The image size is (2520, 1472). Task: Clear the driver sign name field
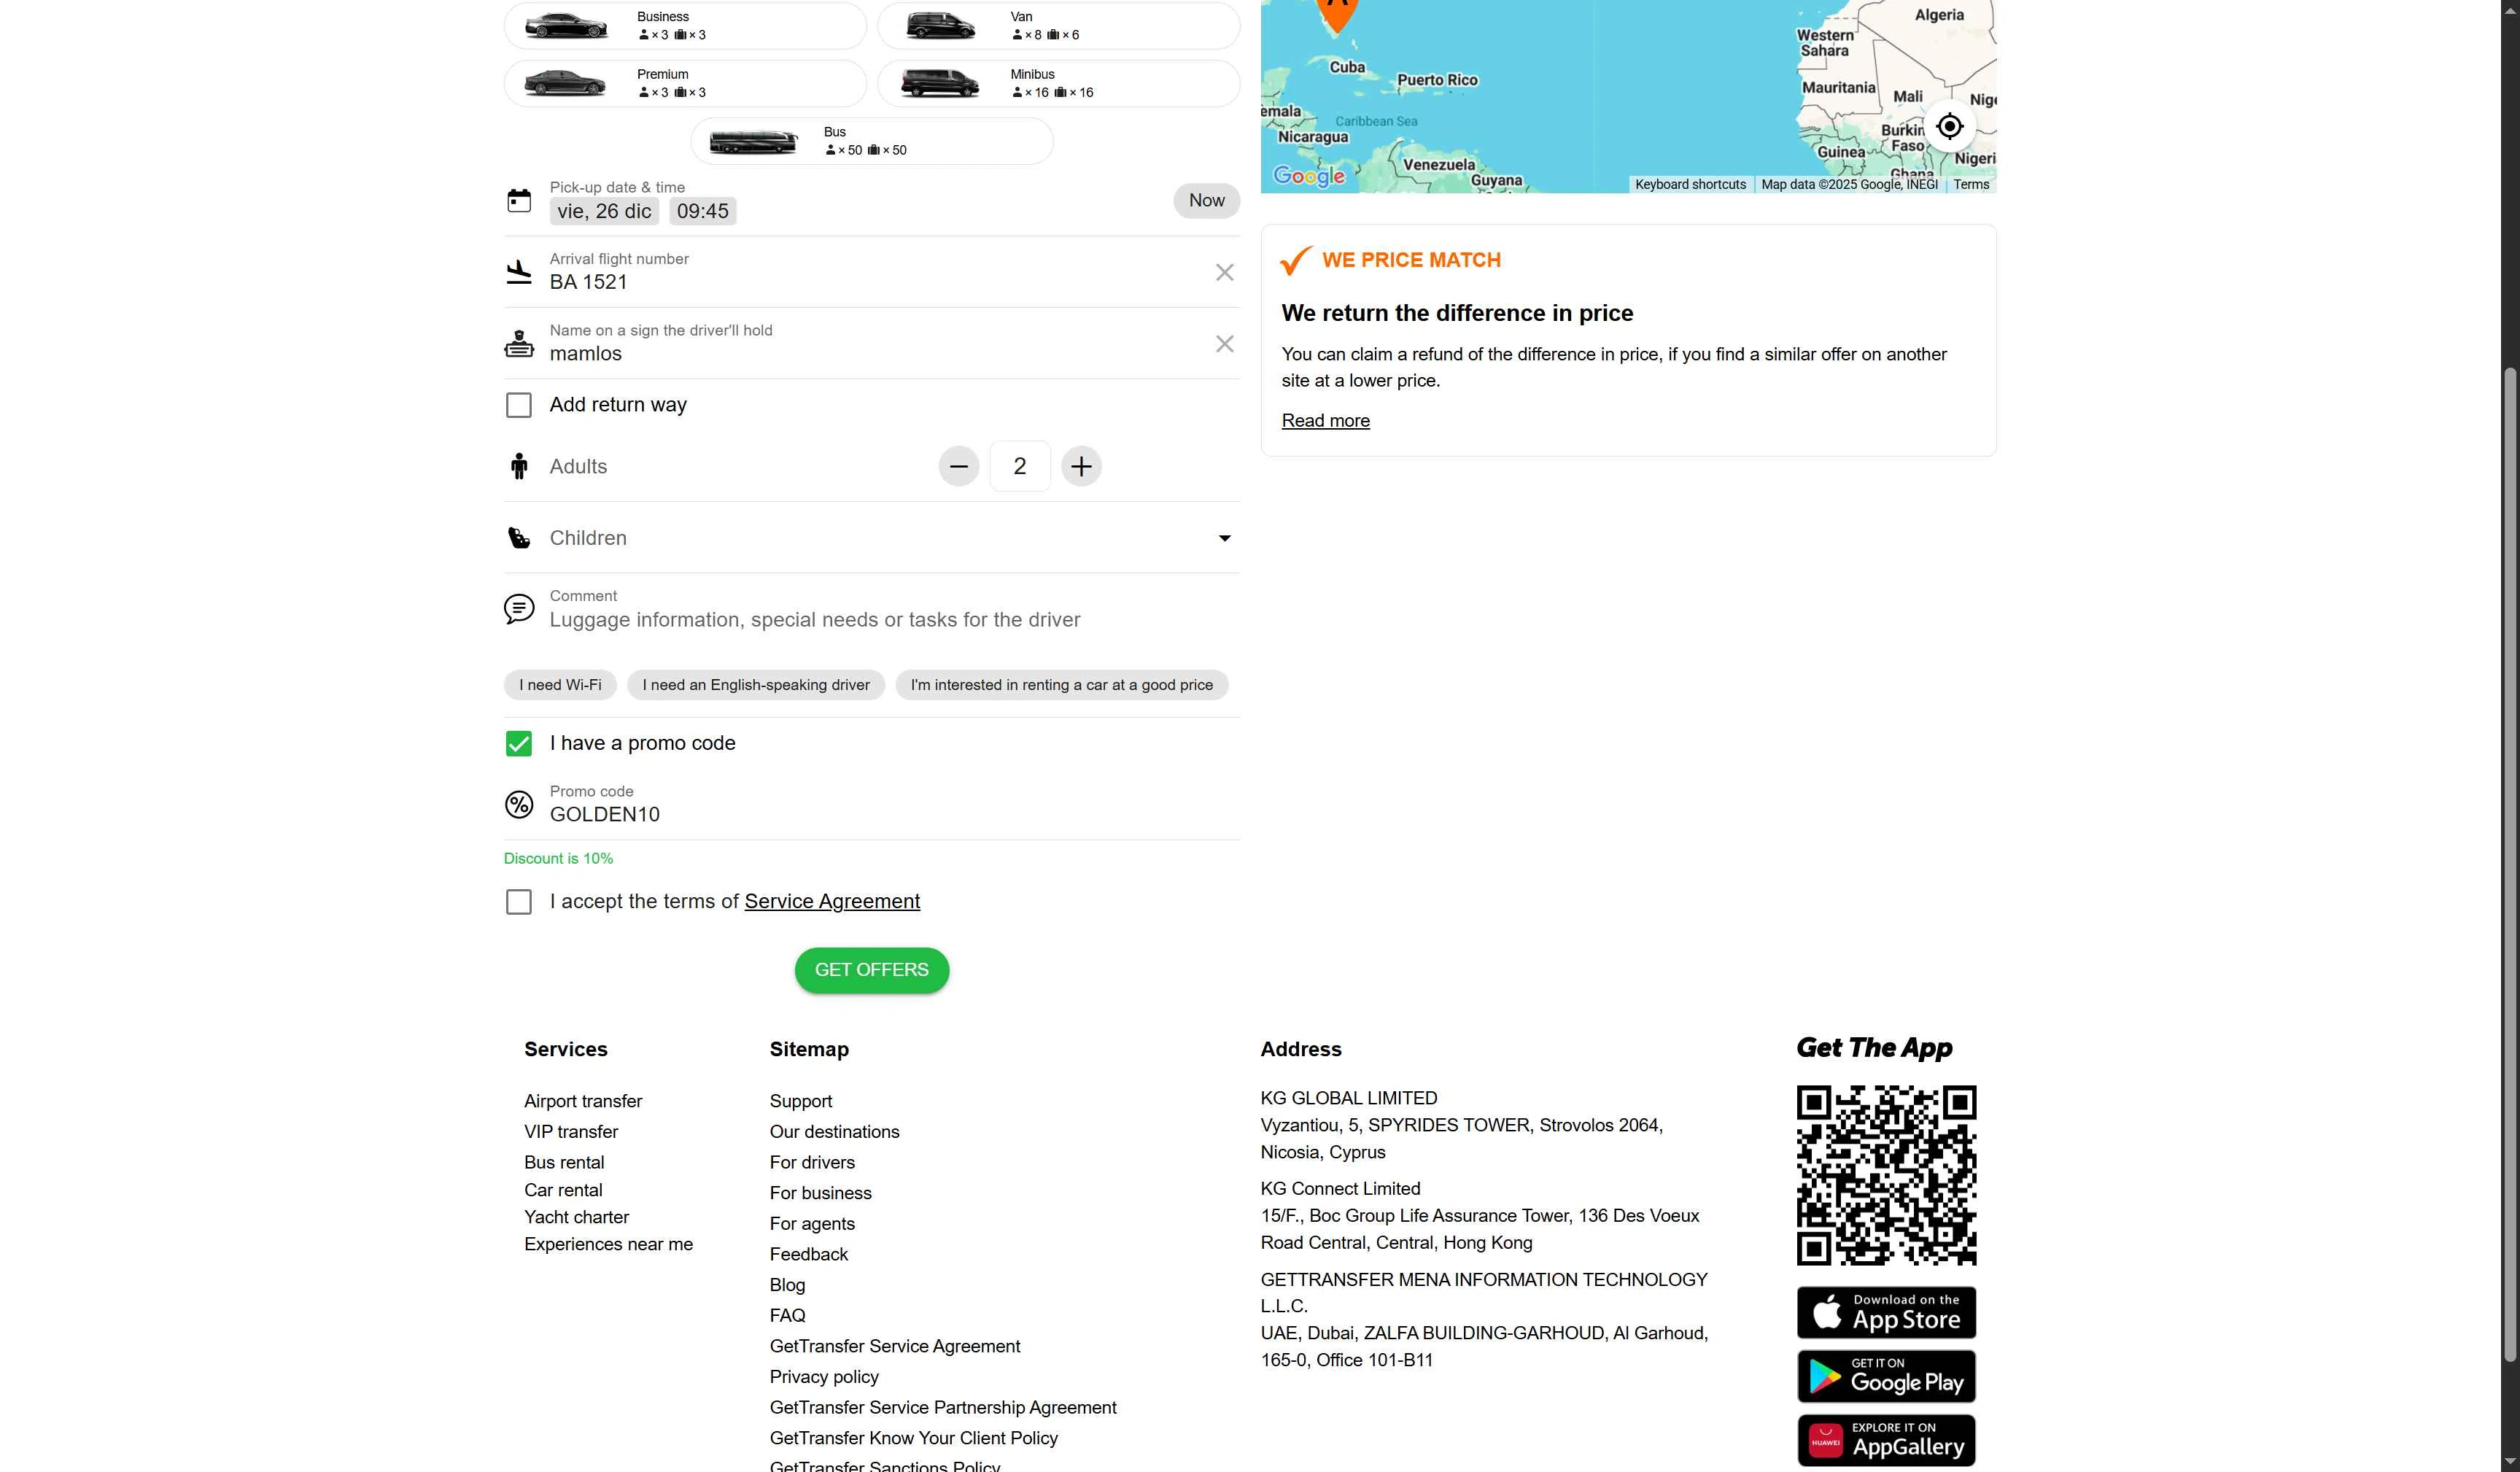[1224, 344]
